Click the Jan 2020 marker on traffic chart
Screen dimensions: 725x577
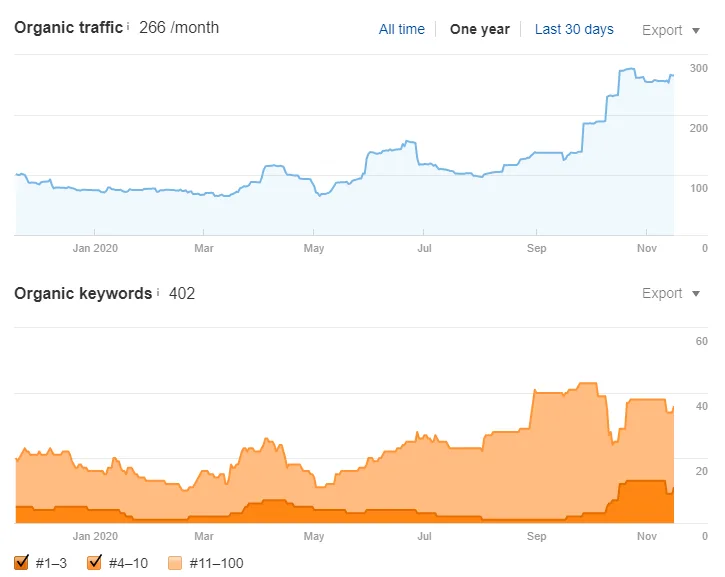95,248
